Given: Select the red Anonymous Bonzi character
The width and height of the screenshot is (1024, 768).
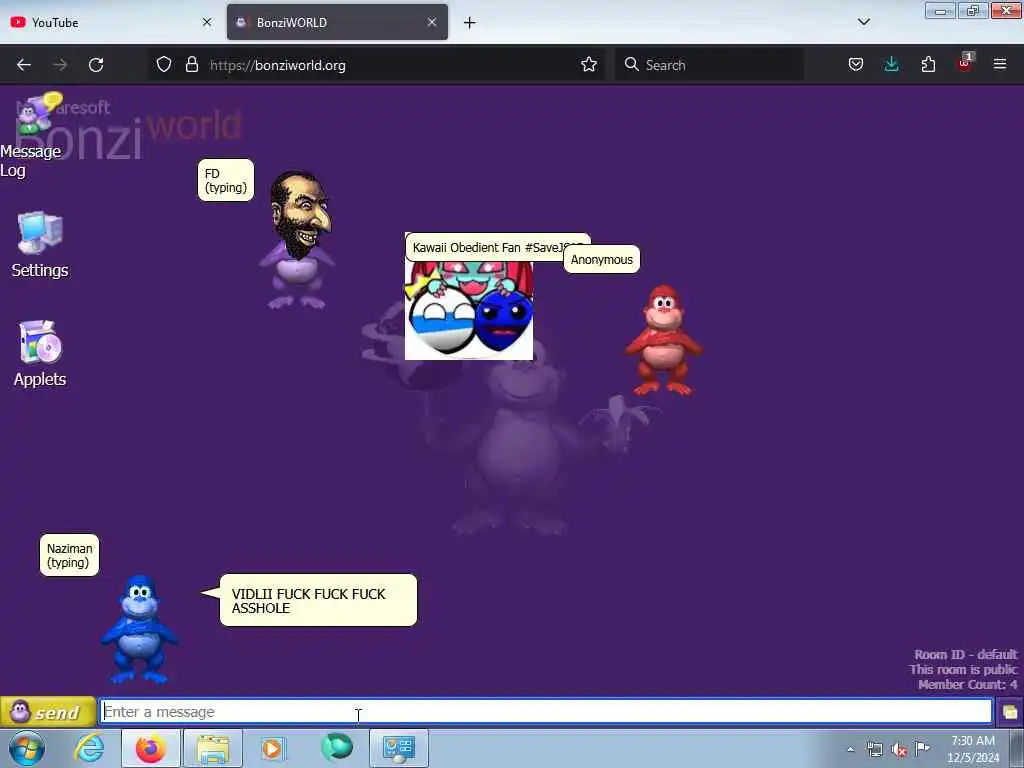Looking at the screenshot, I should (663, 340).
